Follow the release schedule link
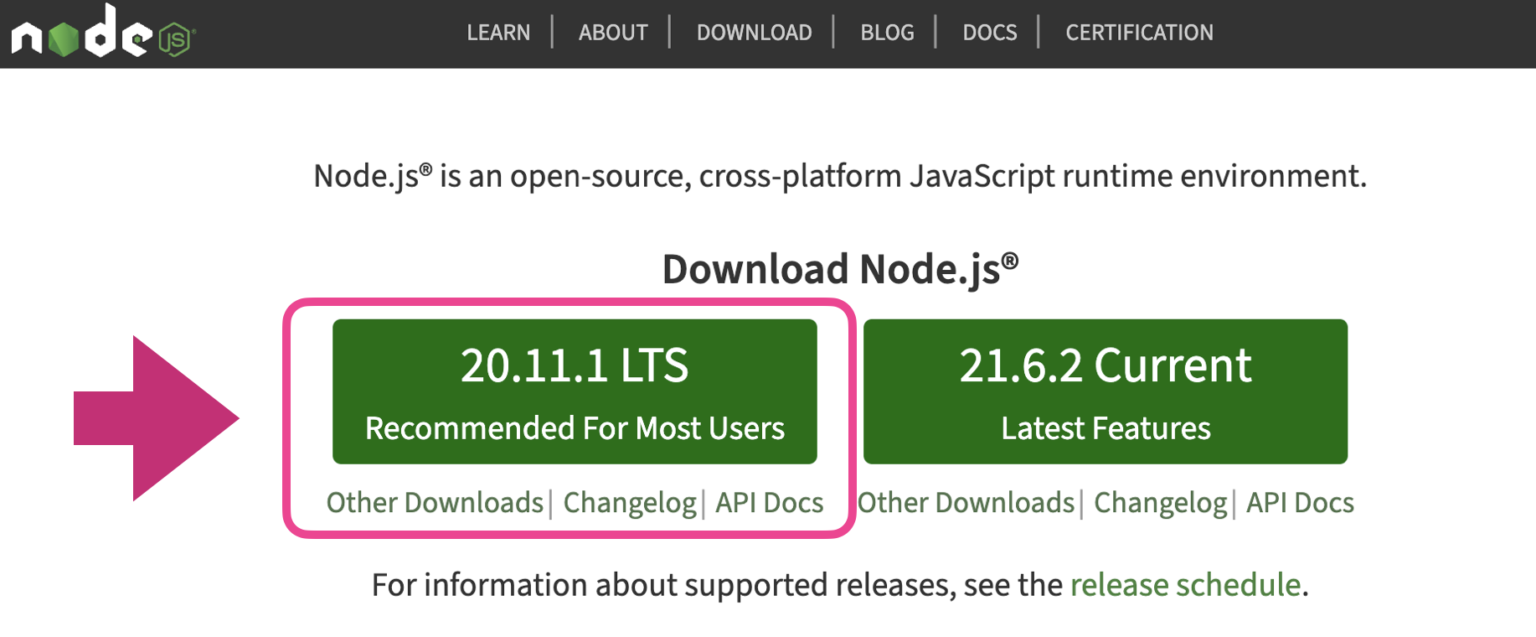The height and width of the screenshot is (637, 1536). (x=1185, y=585)
